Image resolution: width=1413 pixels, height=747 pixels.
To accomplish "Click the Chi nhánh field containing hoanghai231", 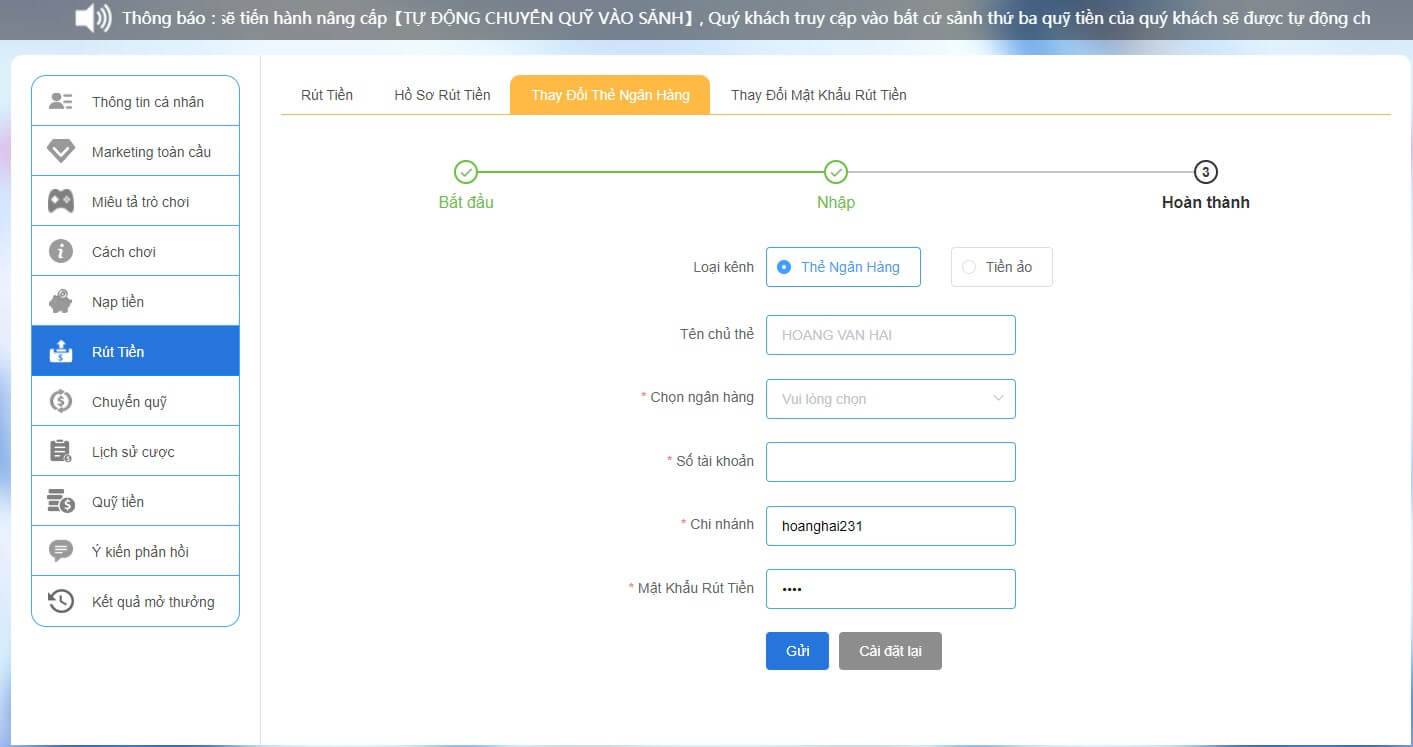I will (x=890, y=526).
